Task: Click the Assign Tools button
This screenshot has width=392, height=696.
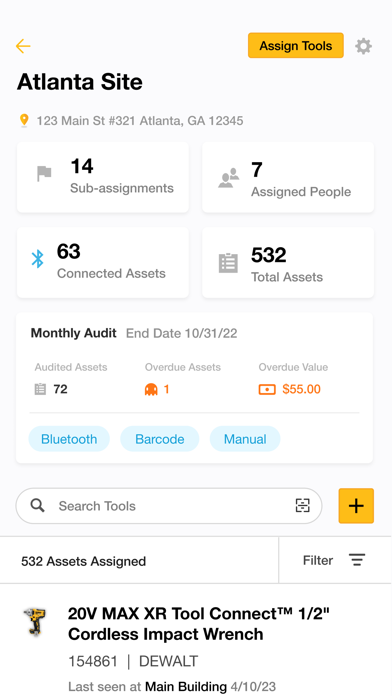Action: (296, 45)
